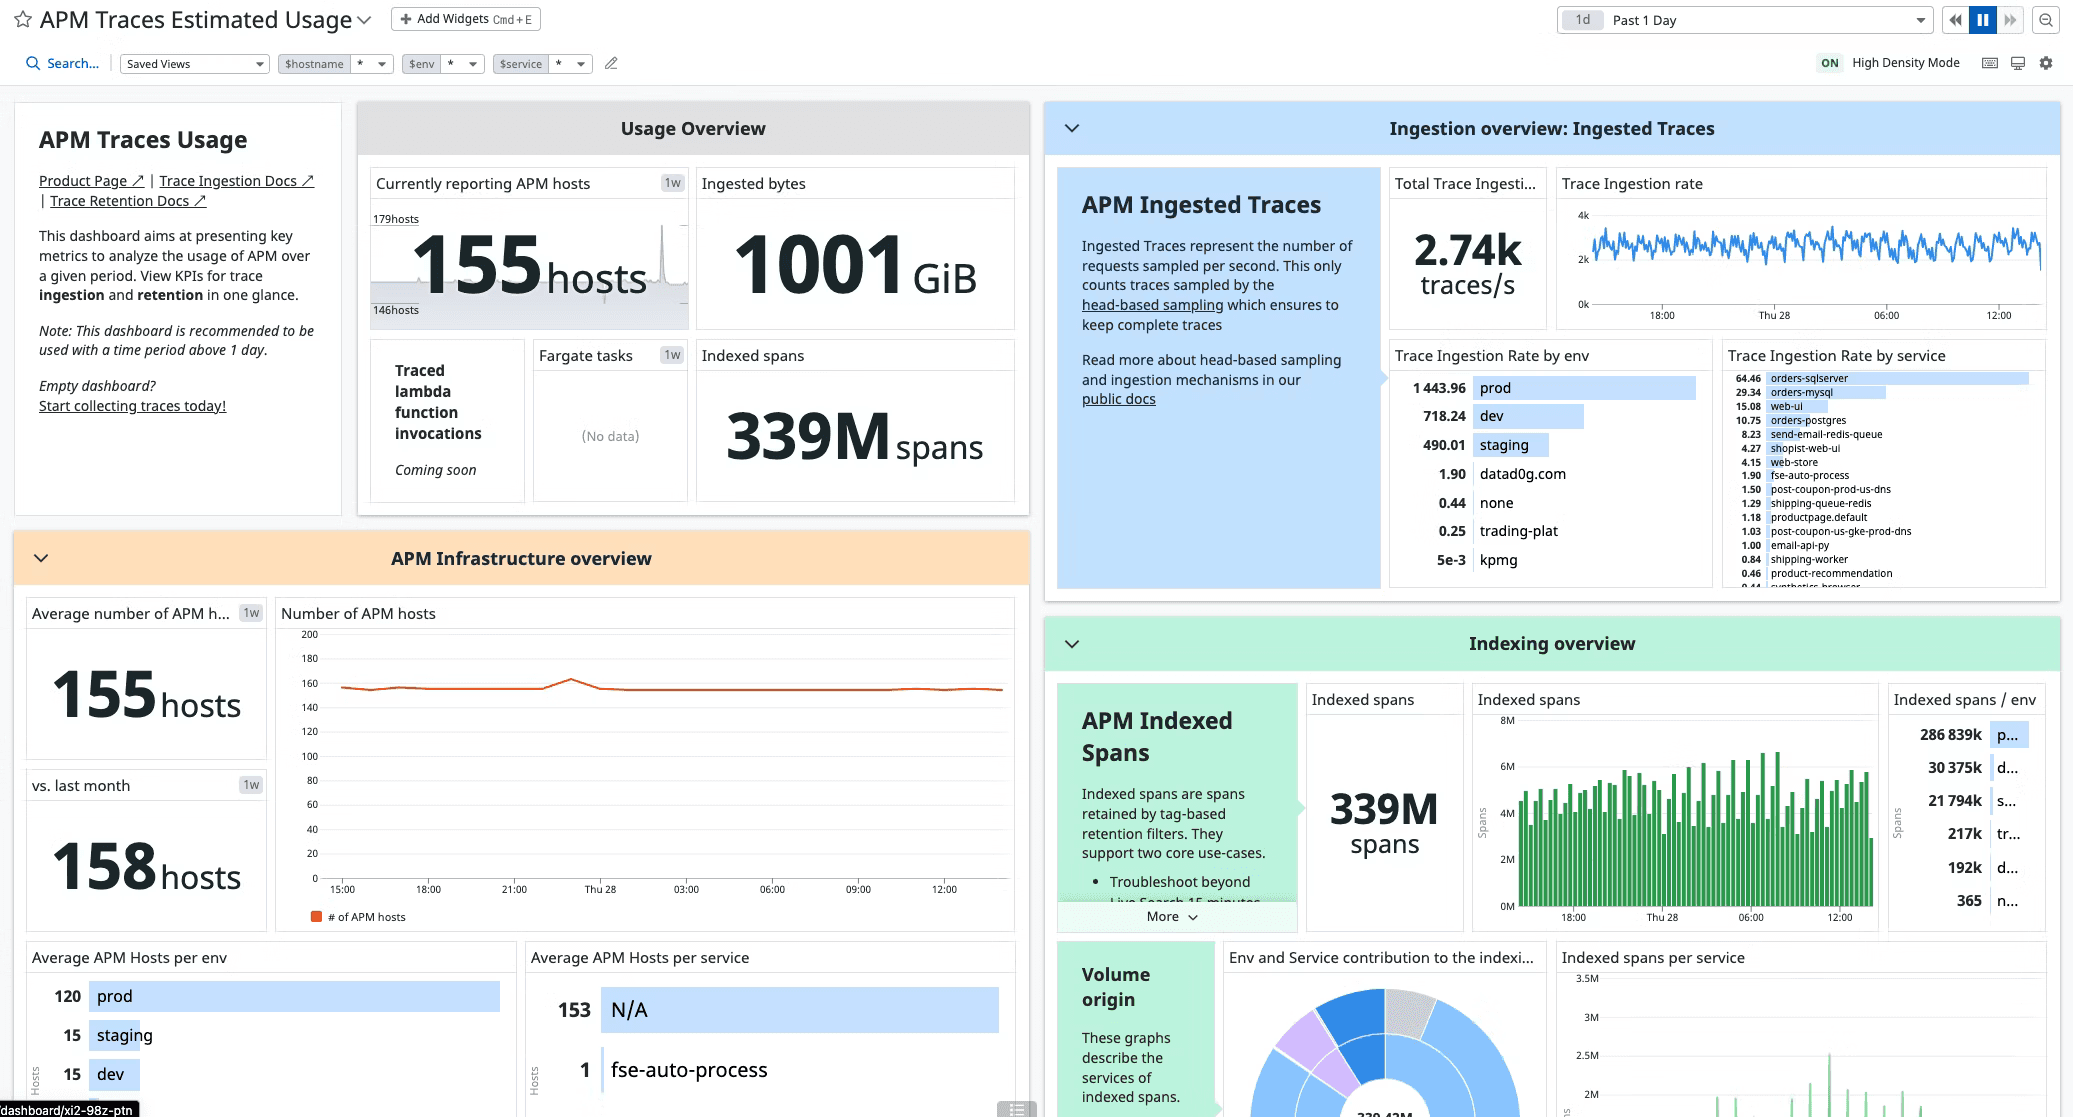
Task: Open the dashboard settings gear
Action: pyautogui.click(x=2046, y=63)
